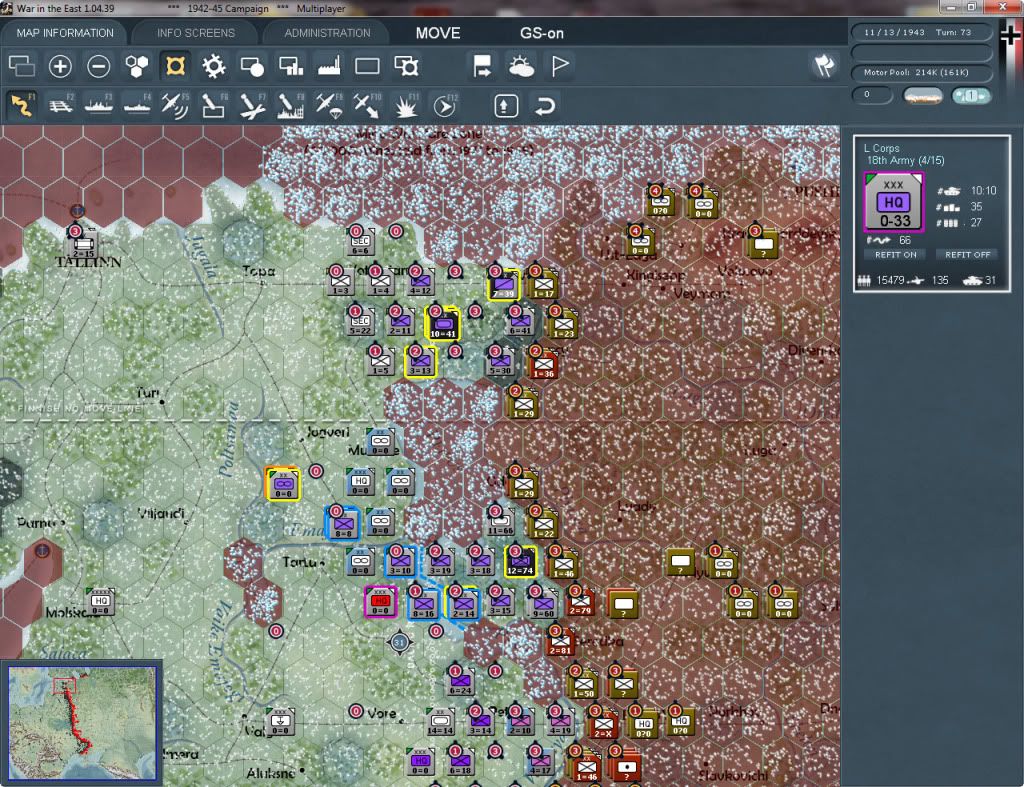This screenshot has height=787, width=1024.
Task: Select the unit counter marked 14=14
Action: [x=440, y=722]
